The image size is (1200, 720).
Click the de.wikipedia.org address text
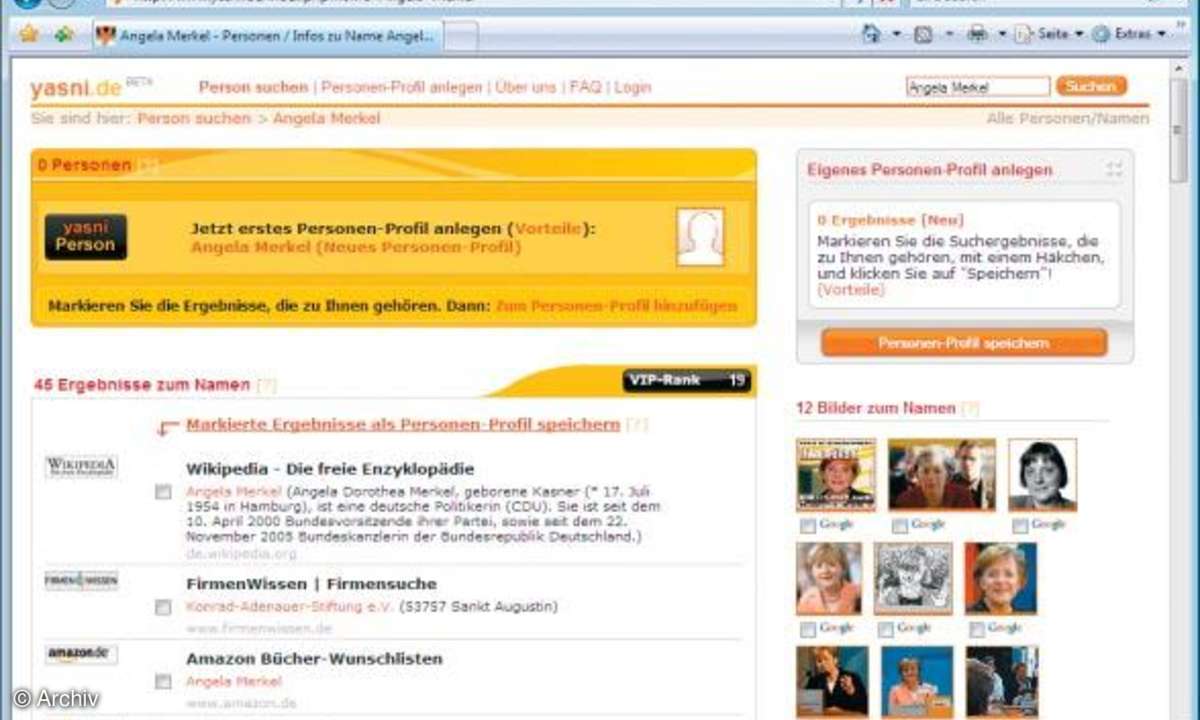tap(241, 553)
